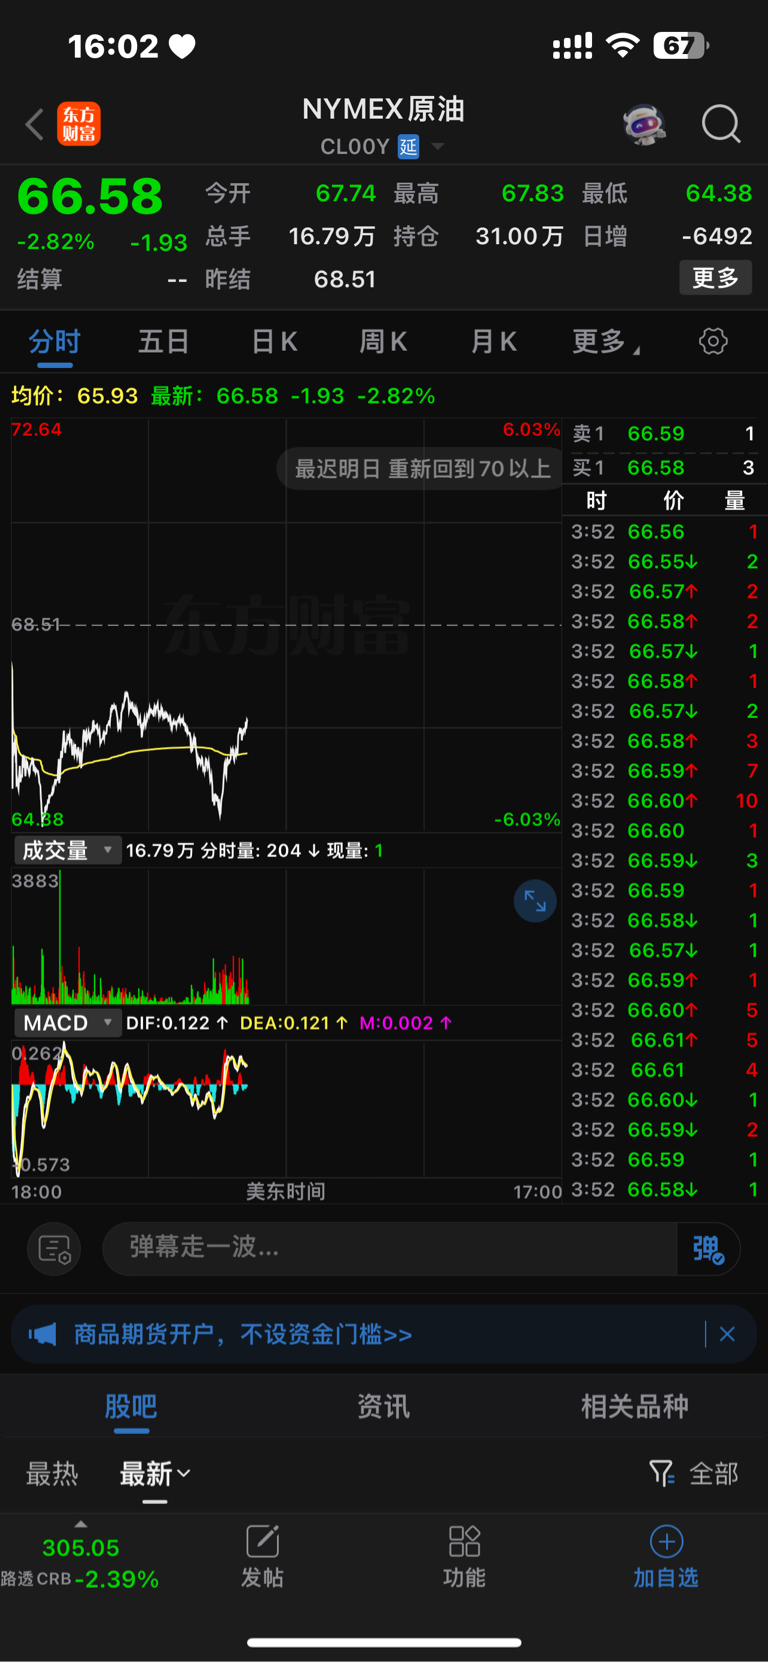Tap the trade row 66.59↑ volume 7

664,771
